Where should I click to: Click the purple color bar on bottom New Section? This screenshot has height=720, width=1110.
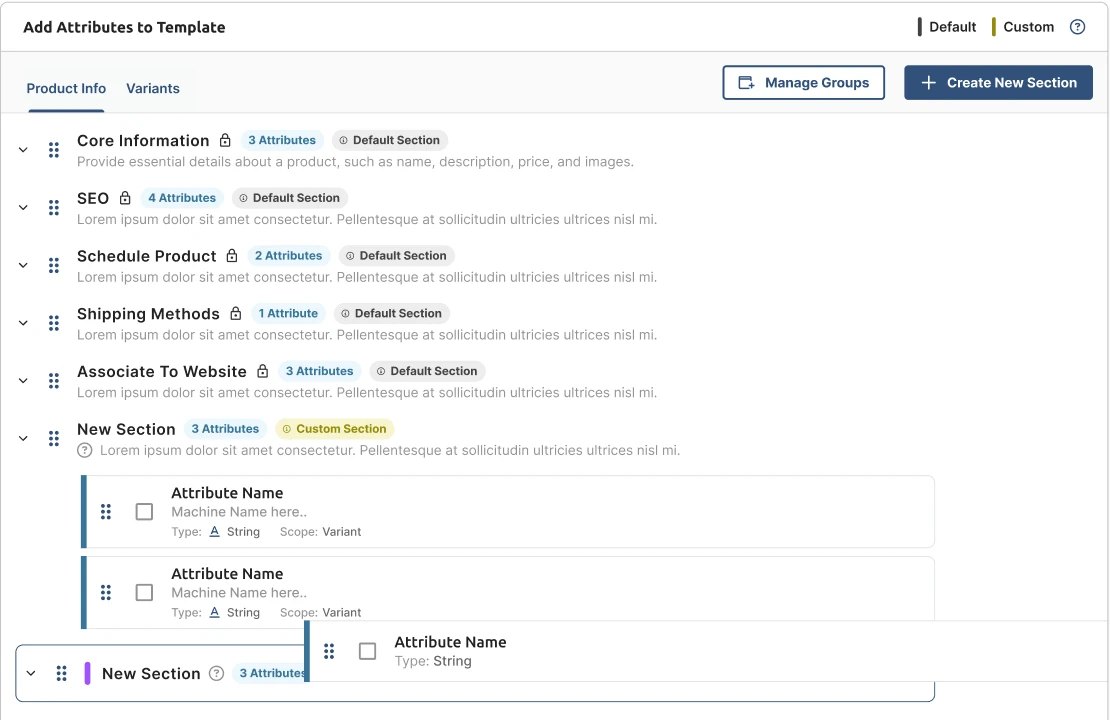[87, 673]
